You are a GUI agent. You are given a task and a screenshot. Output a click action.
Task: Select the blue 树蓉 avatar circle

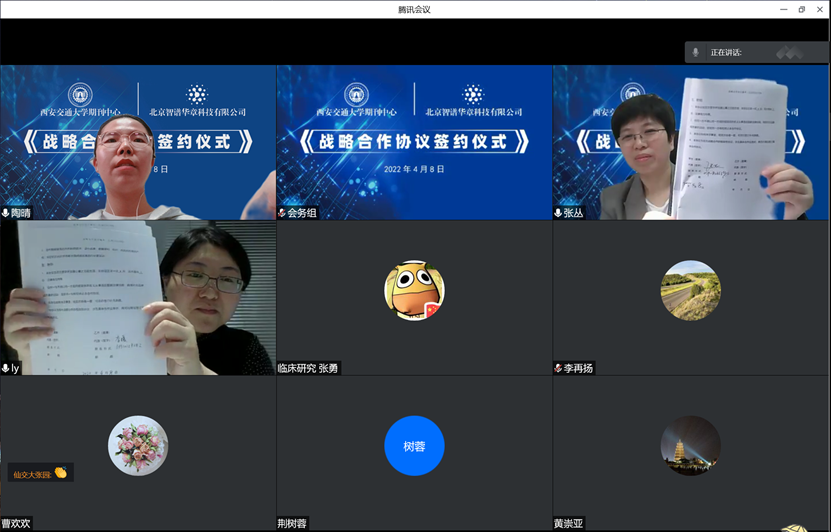coord(414,446)
